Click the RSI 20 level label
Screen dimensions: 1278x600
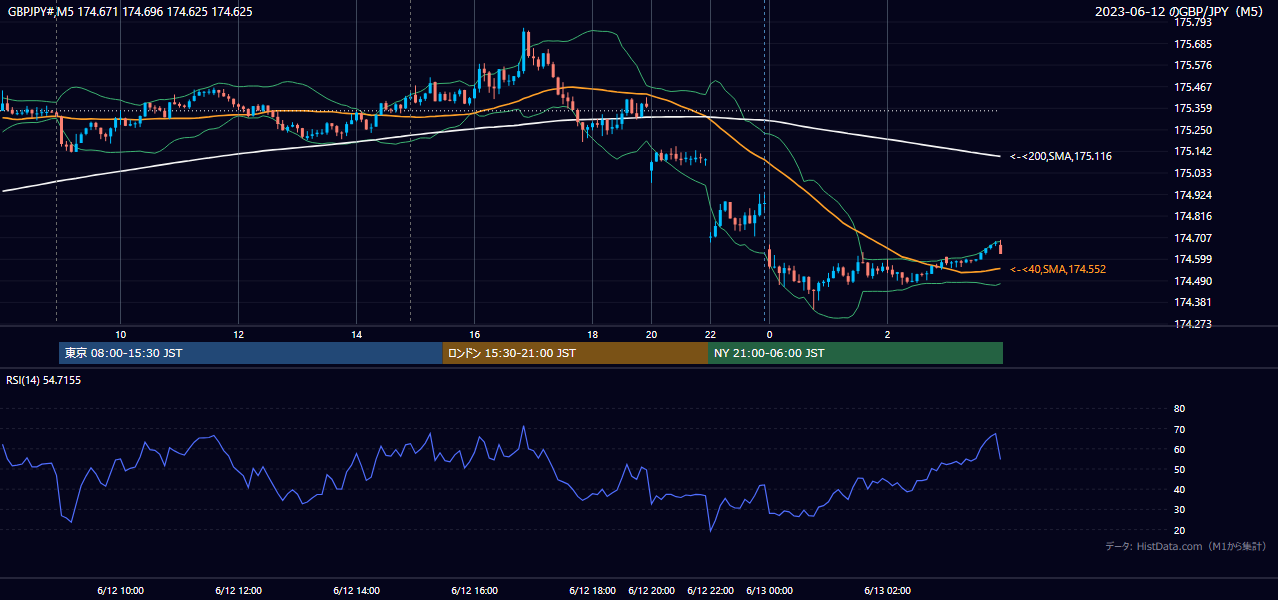[x=1179, y=530]
